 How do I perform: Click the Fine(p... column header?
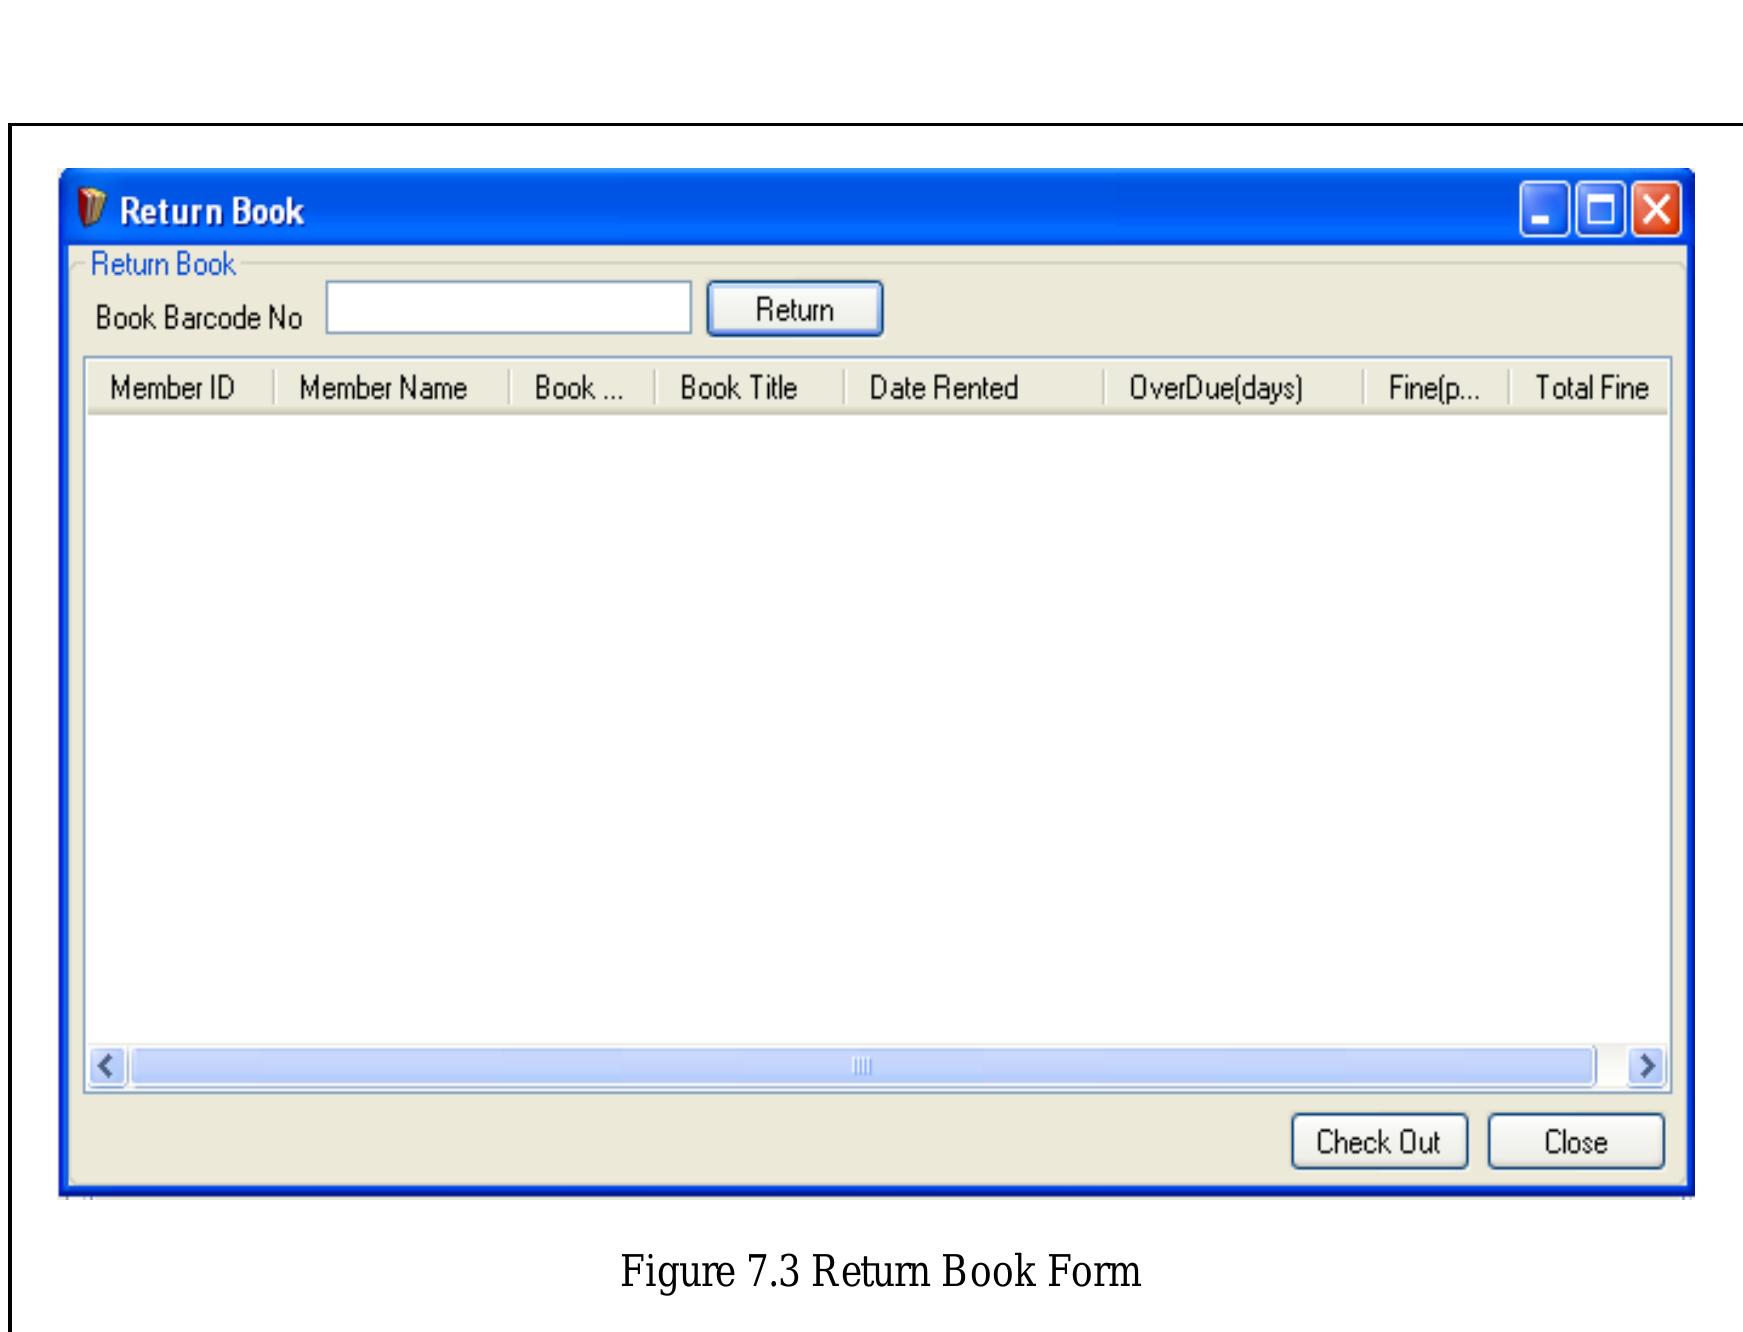point(1436,388)
